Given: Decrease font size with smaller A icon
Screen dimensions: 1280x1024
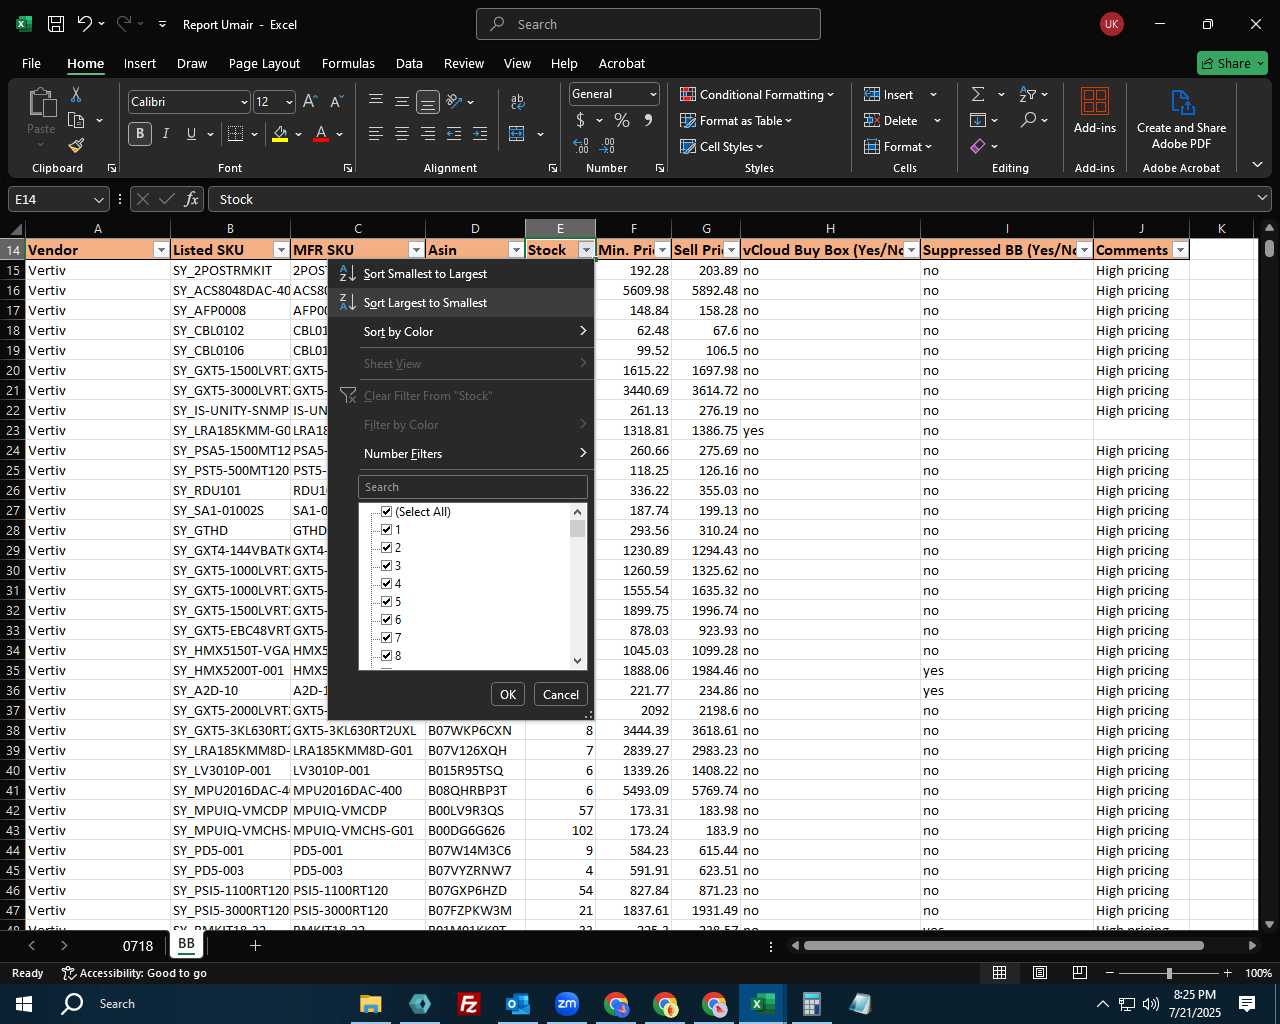Looking at the screenshot, I should pyautogui.click(x=336, y=101).
